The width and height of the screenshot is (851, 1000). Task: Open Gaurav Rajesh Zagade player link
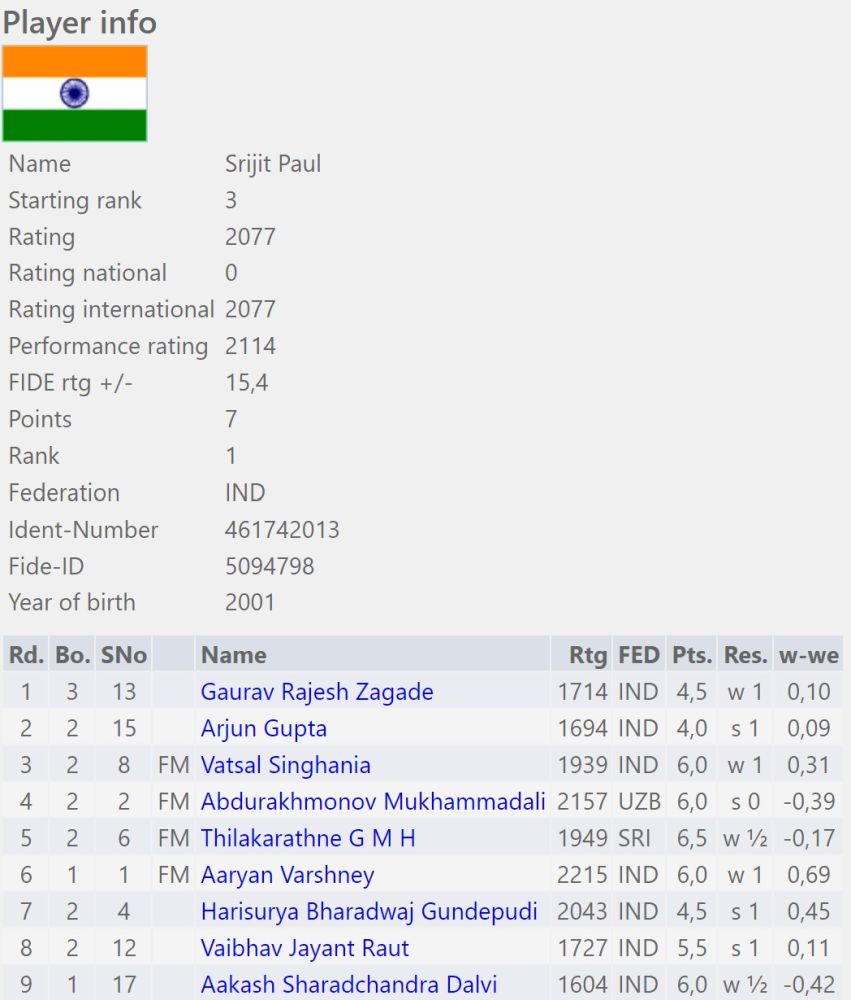(317, 691)
